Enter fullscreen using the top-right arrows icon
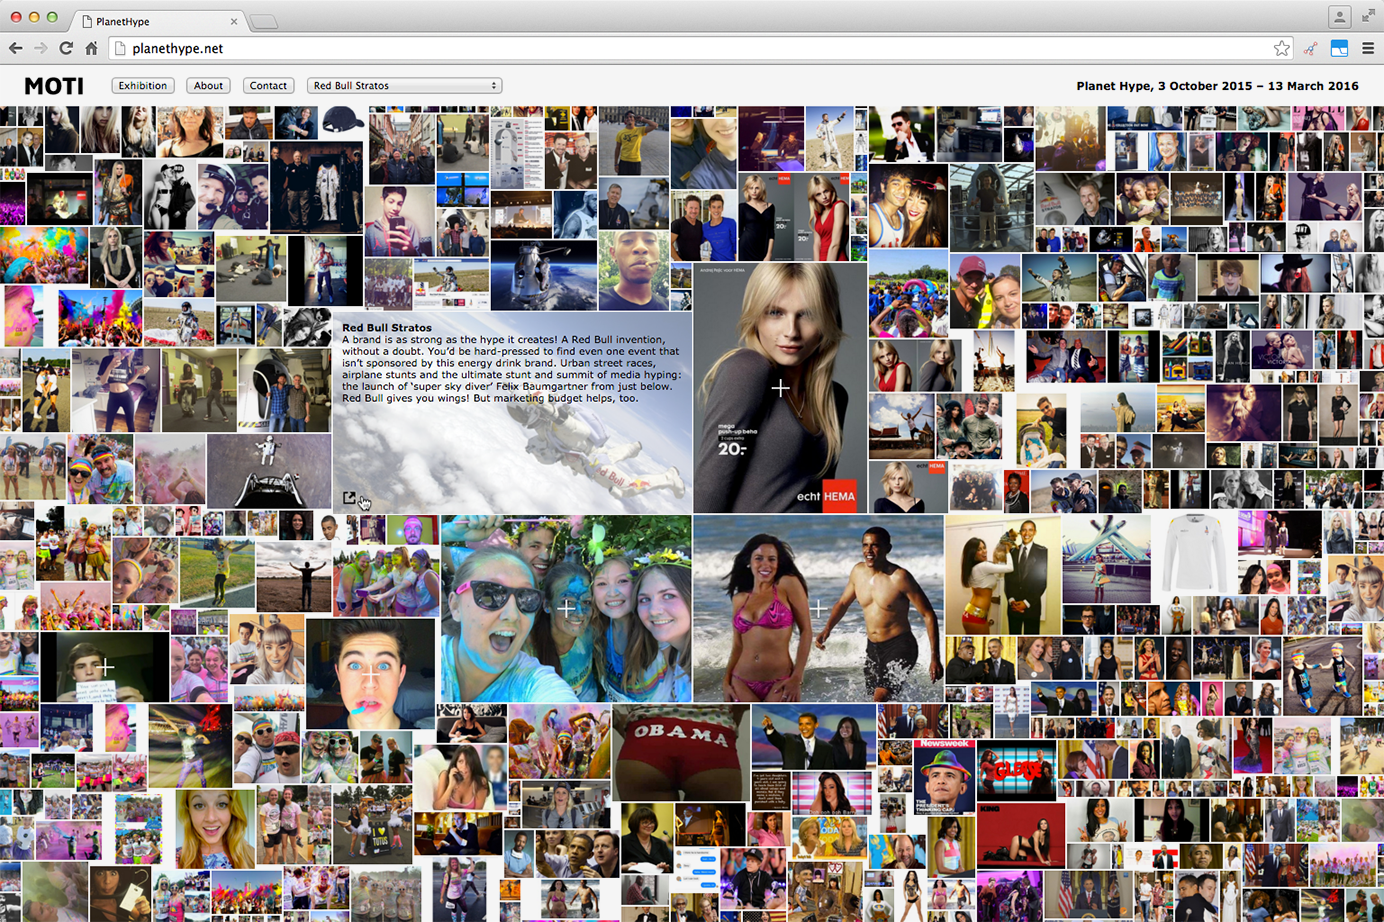The width and height of the screenshot is (1384, 922). (1368, 17)
